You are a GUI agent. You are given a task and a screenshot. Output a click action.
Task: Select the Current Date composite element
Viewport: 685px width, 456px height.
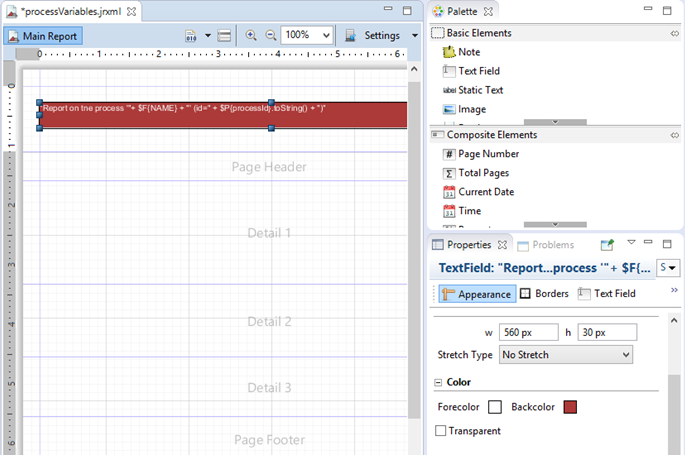pyautogui.click(x=486, y=192)
